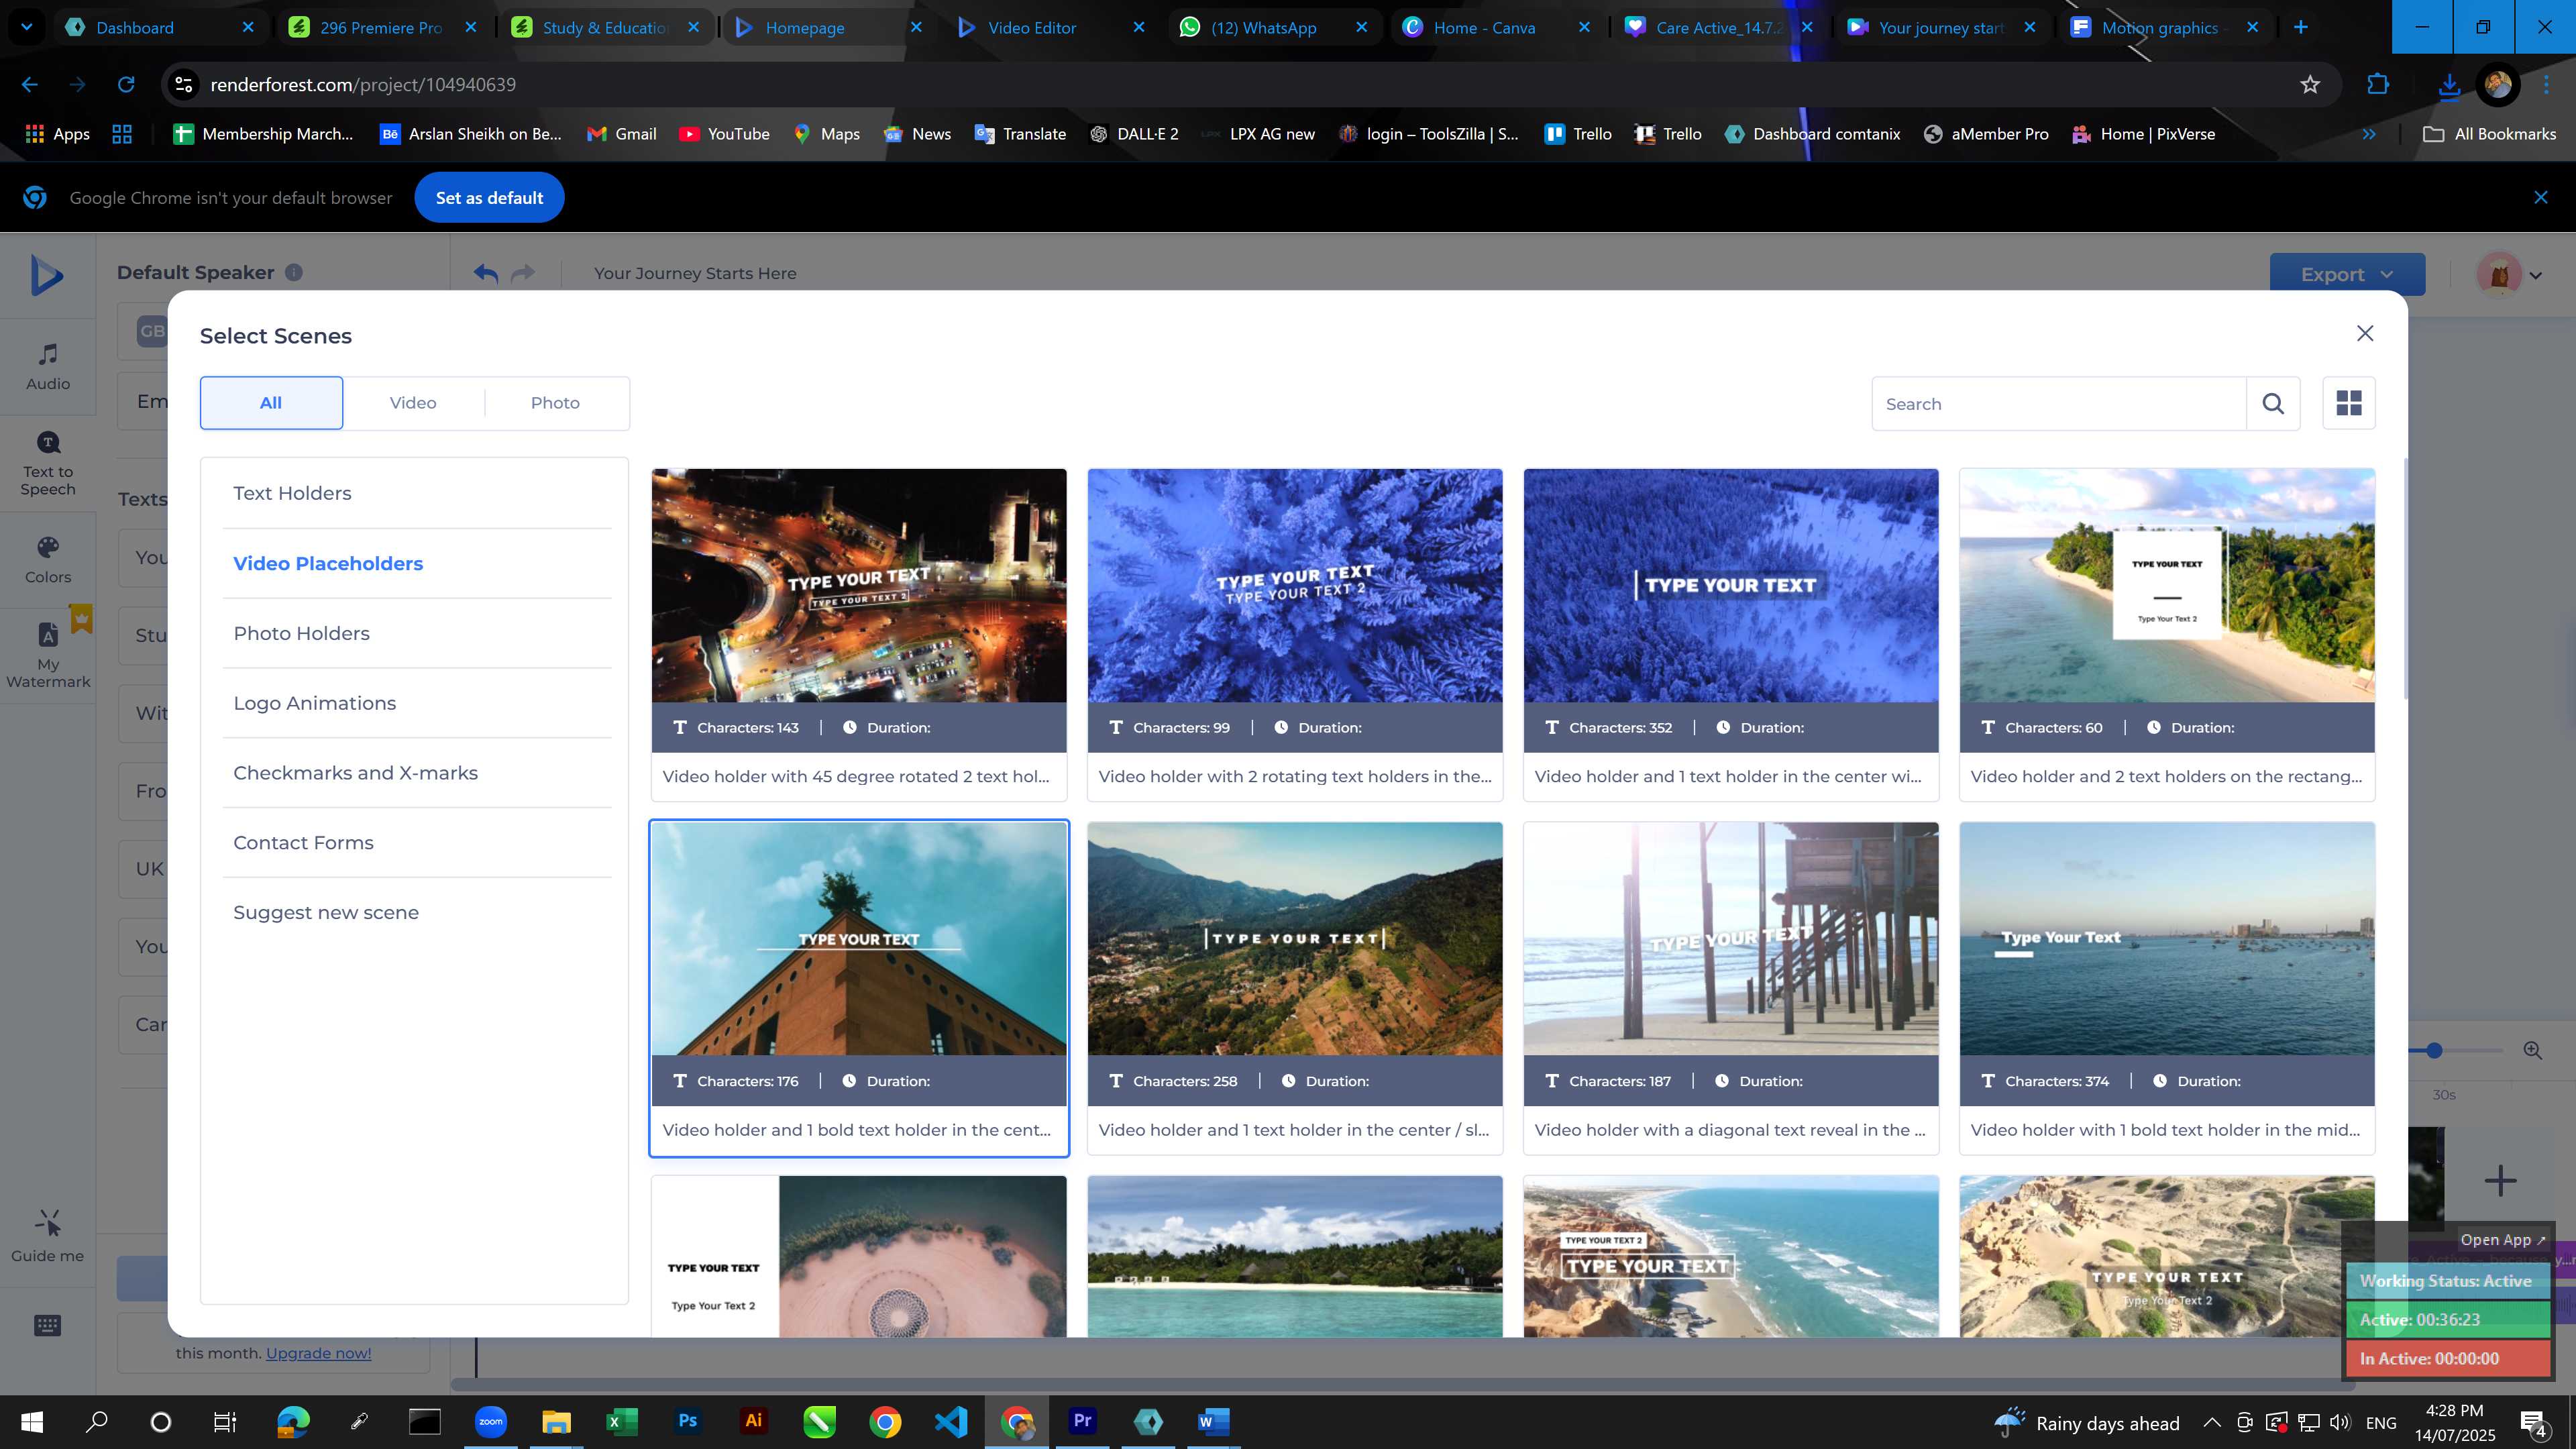Open the Export dropdown button
Screen dimensions: 2576x1449
pyautogui.click(x=2347, y=274)
